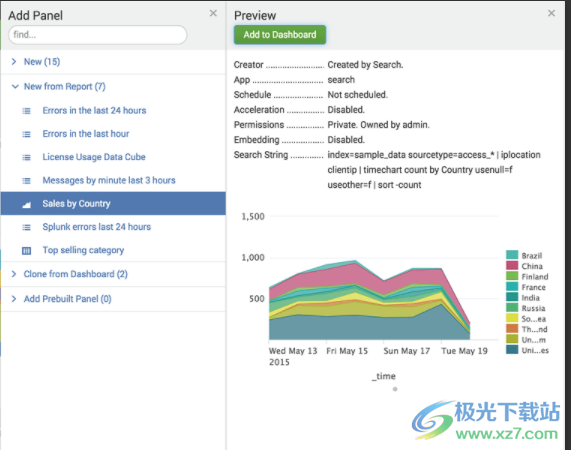Close the Preview pane
The image size is (571, 450).
pyautogui.click(x=551, y=13)
